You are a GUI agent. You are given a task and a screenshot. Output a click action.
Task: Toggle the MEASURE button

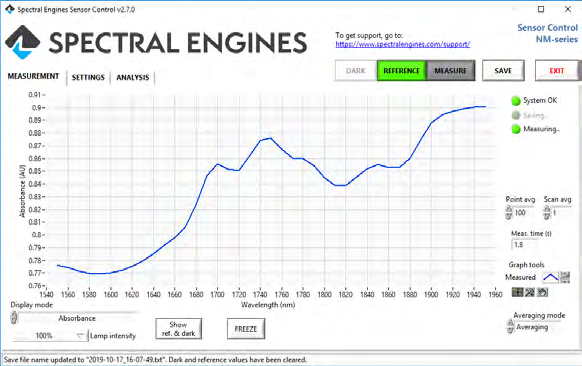pyautogui.click(x=451, y=71)
